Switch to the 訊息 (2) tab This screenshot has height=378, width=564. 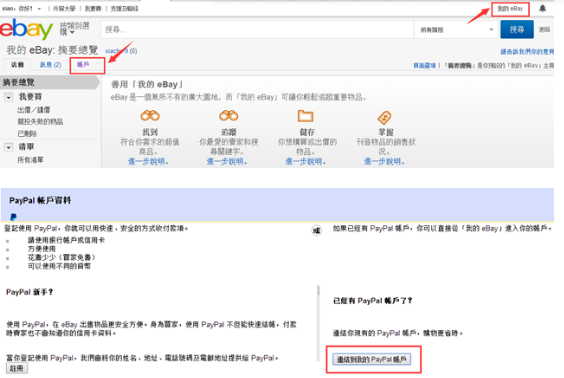pos(50,65)
